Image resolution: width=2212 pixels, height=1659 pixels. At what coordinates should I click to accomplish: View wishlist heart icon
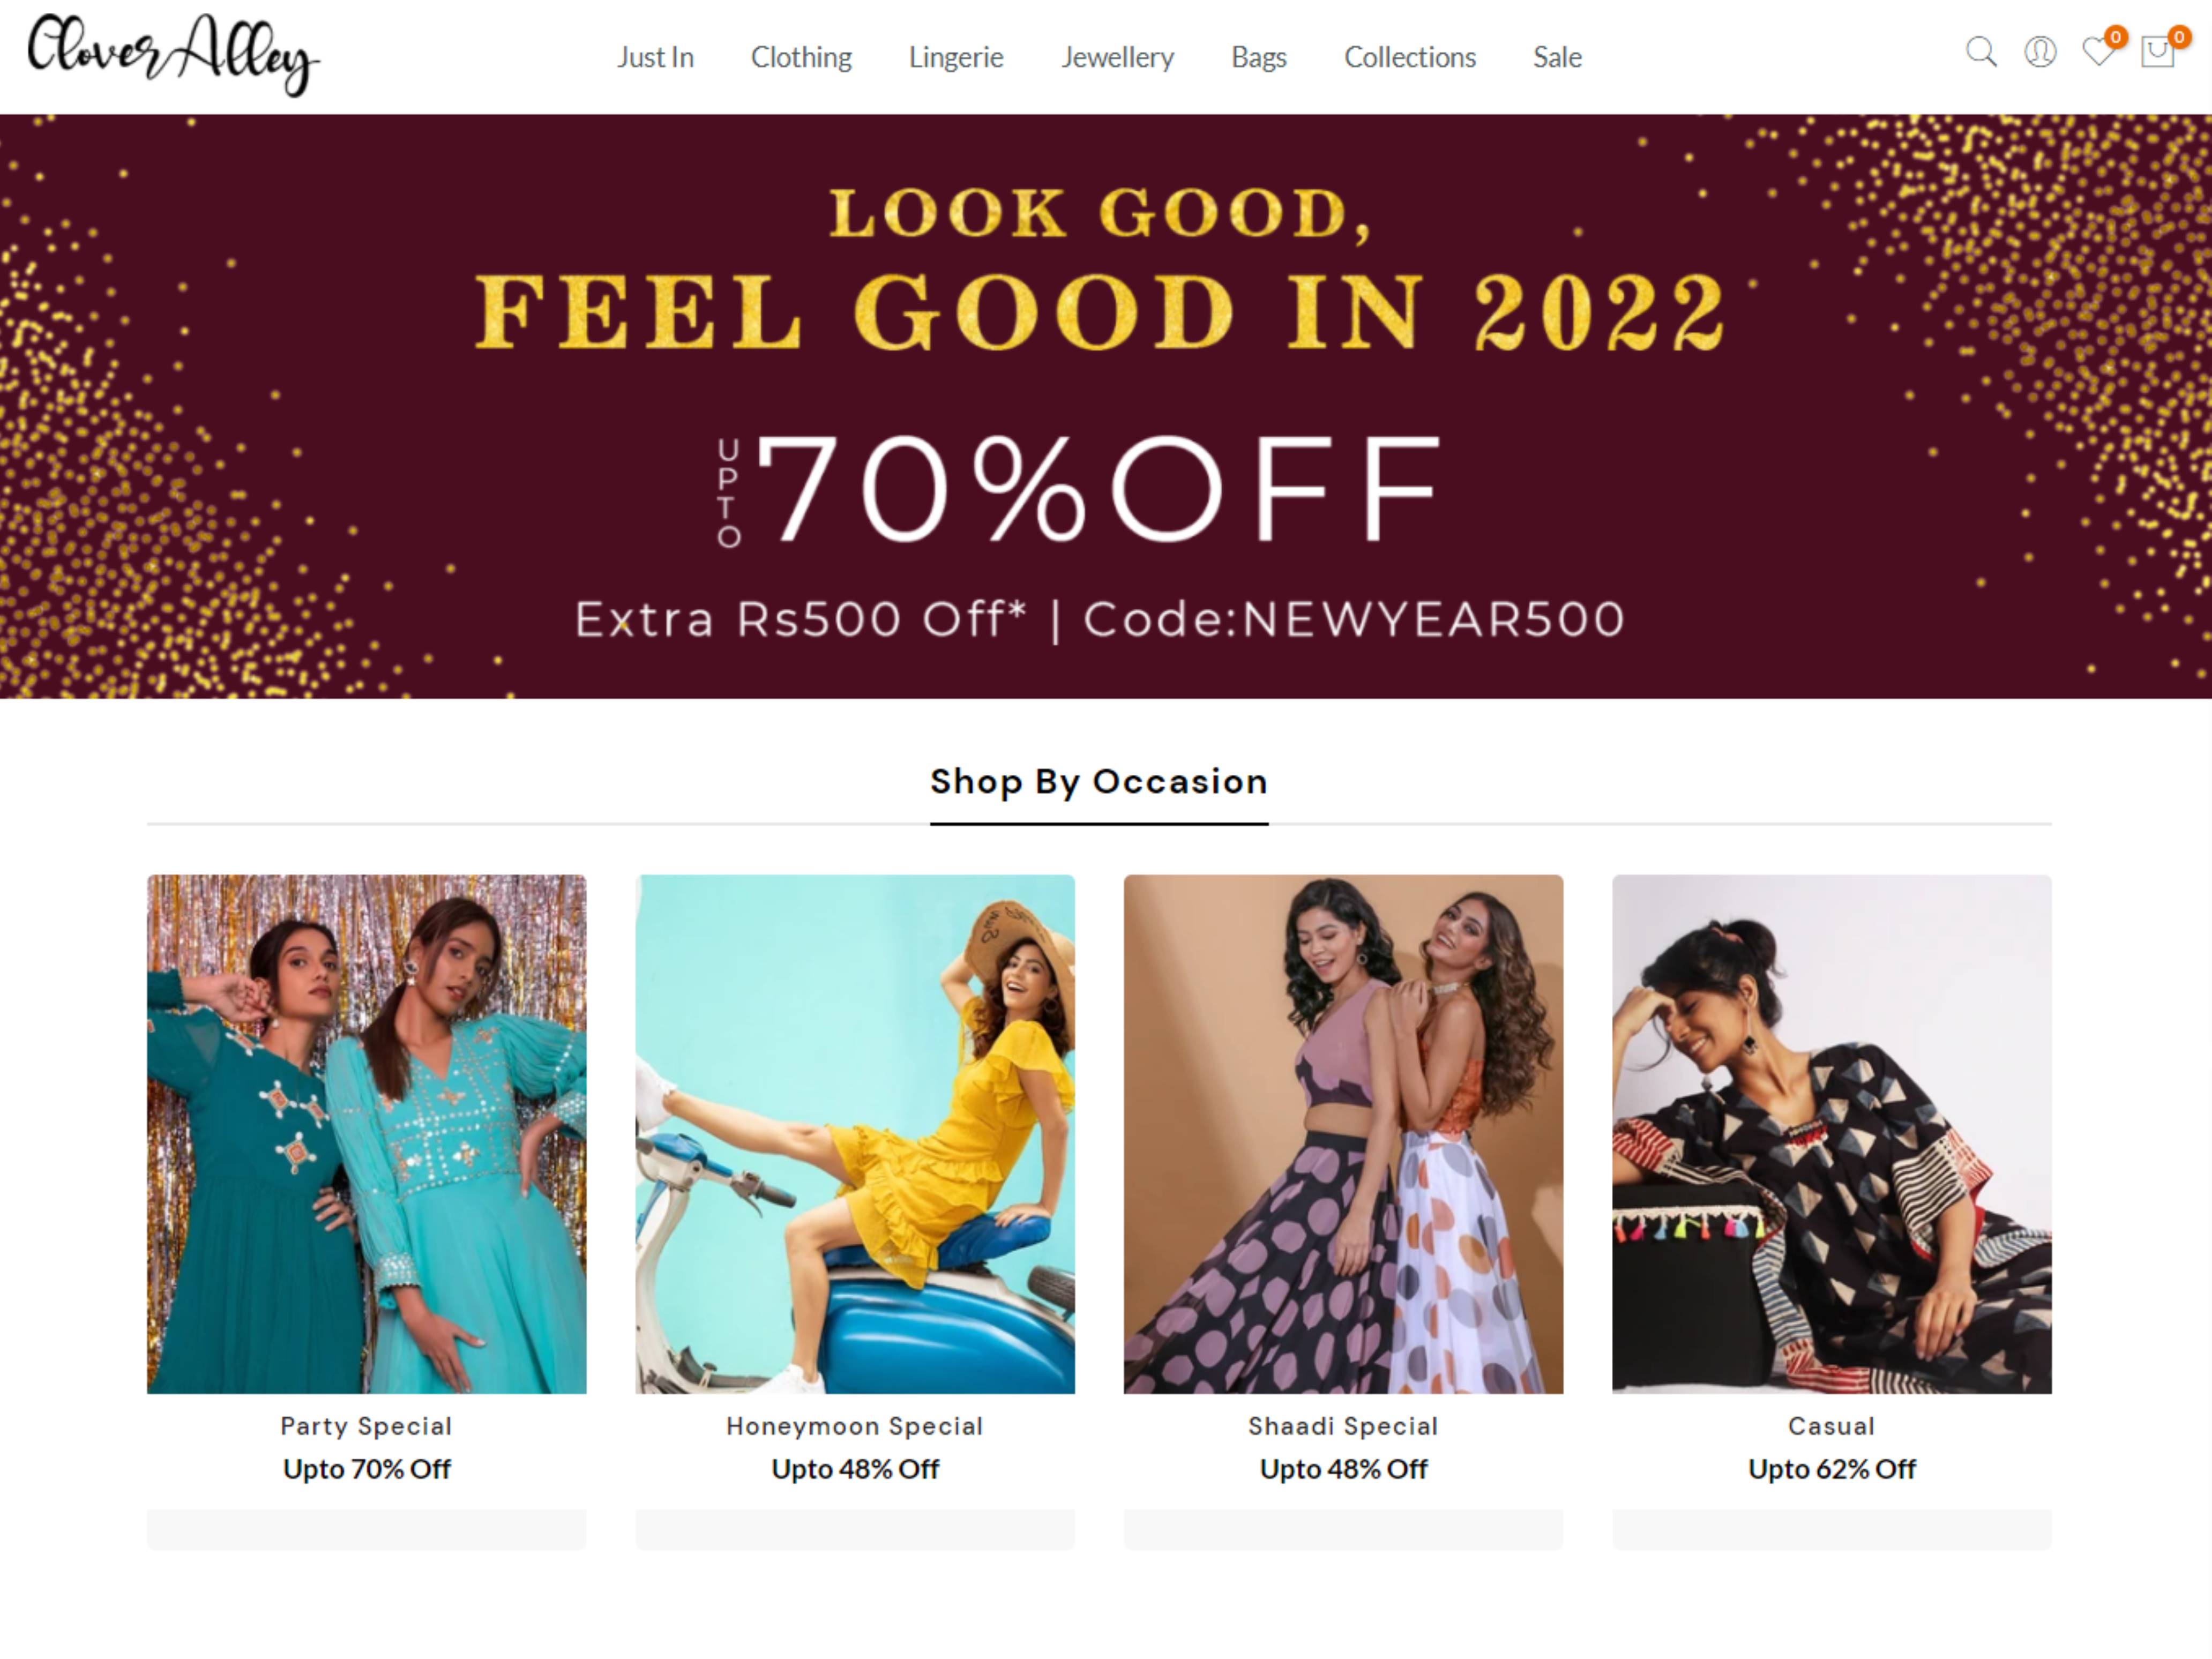(x=2099, y=51)
